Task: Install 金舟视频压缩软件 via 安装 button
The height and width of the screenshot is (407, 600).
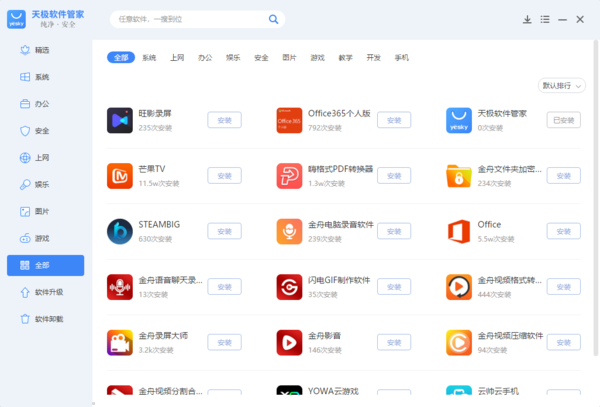Action: pos(564,342)
